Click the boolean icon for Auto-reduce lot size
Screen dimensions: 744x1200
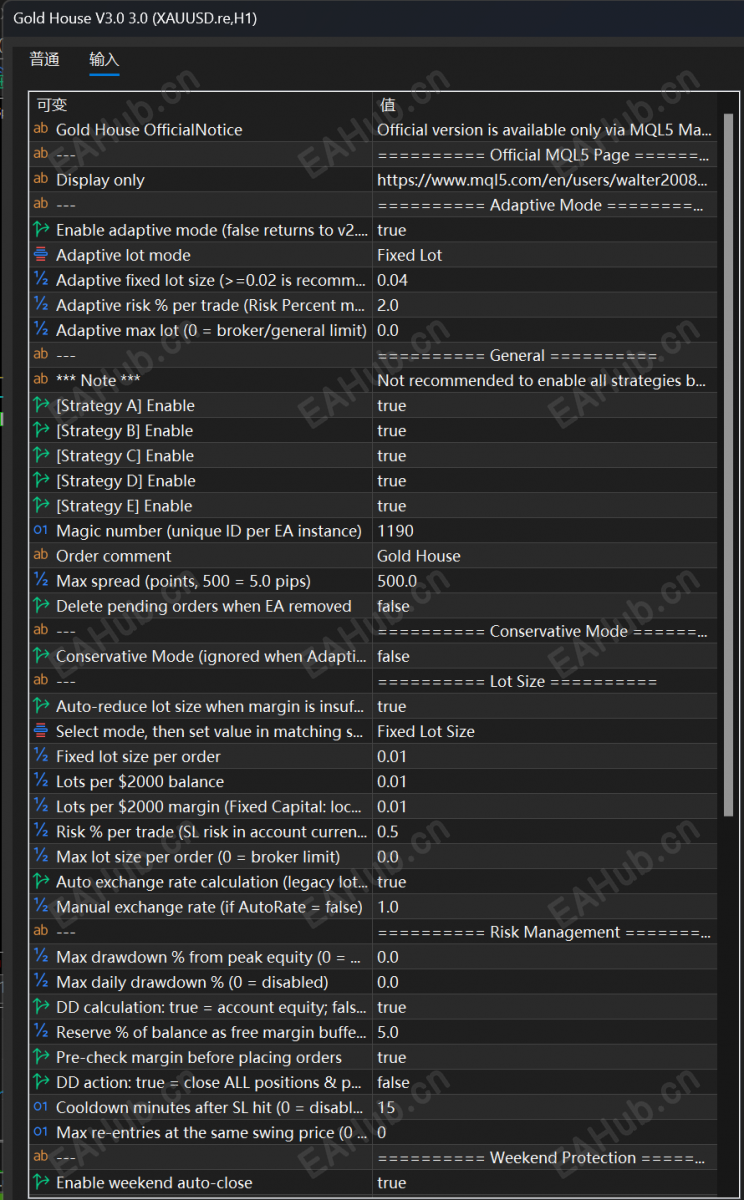(x=41, y=706)
